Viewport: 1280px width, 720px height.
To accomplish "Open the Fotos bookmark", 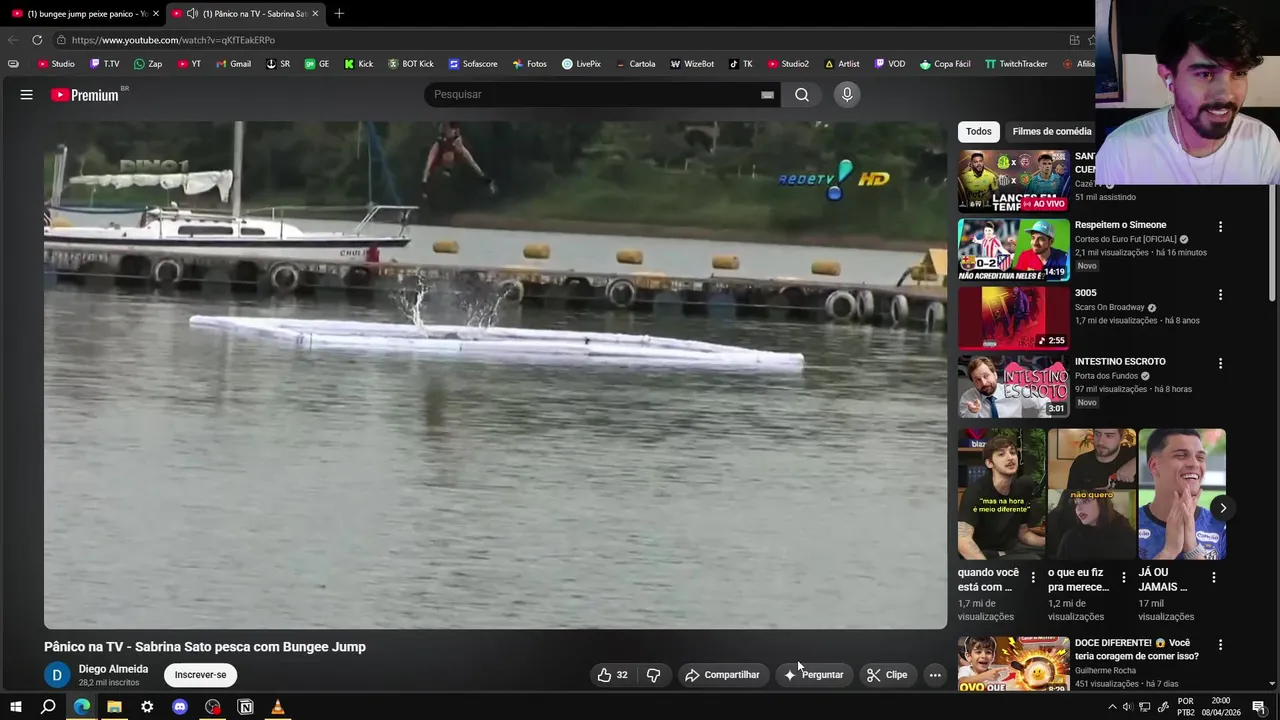I will [x=530, y=64].
